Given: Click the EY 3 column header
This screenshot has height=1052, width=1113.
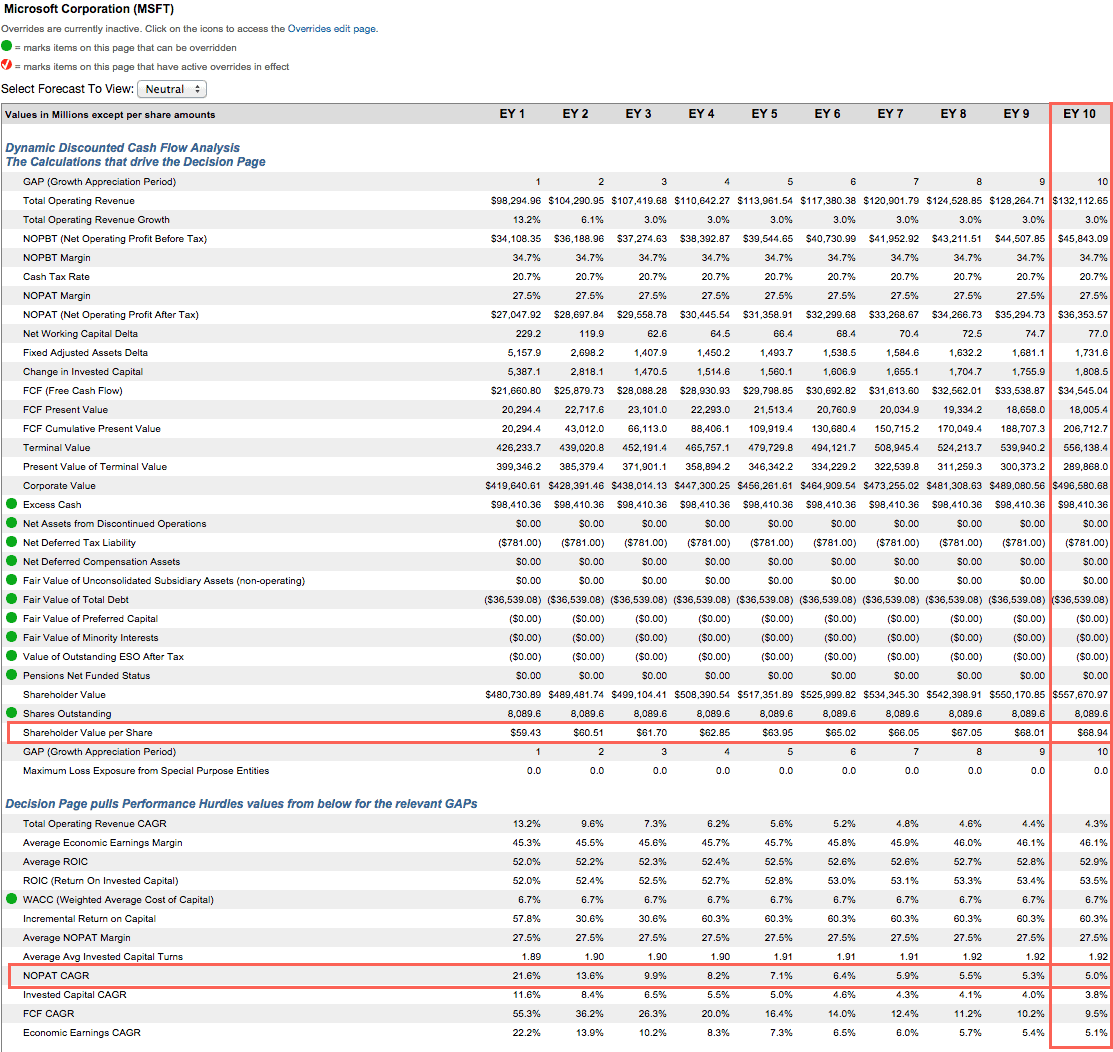Looking at the screenshot, I should [638, 114].
